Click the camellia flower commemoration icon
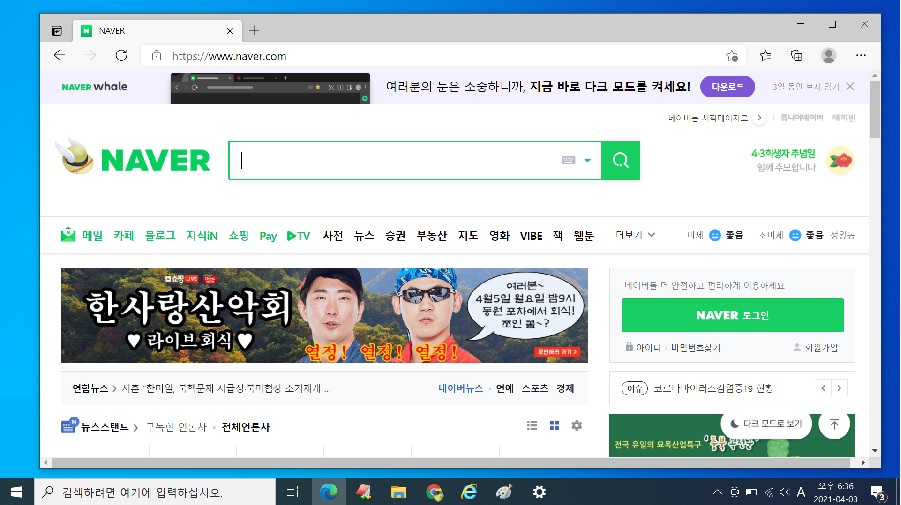 840,160
